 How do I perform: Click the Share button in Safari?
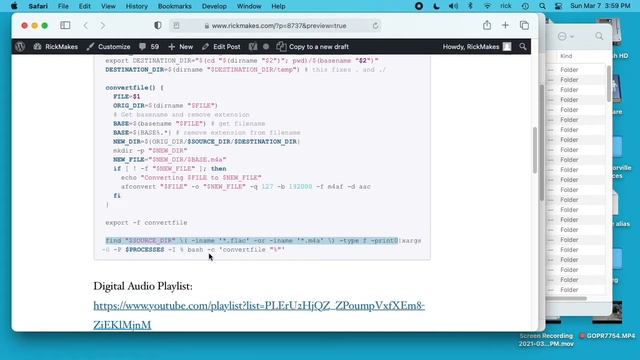(487, 25)
